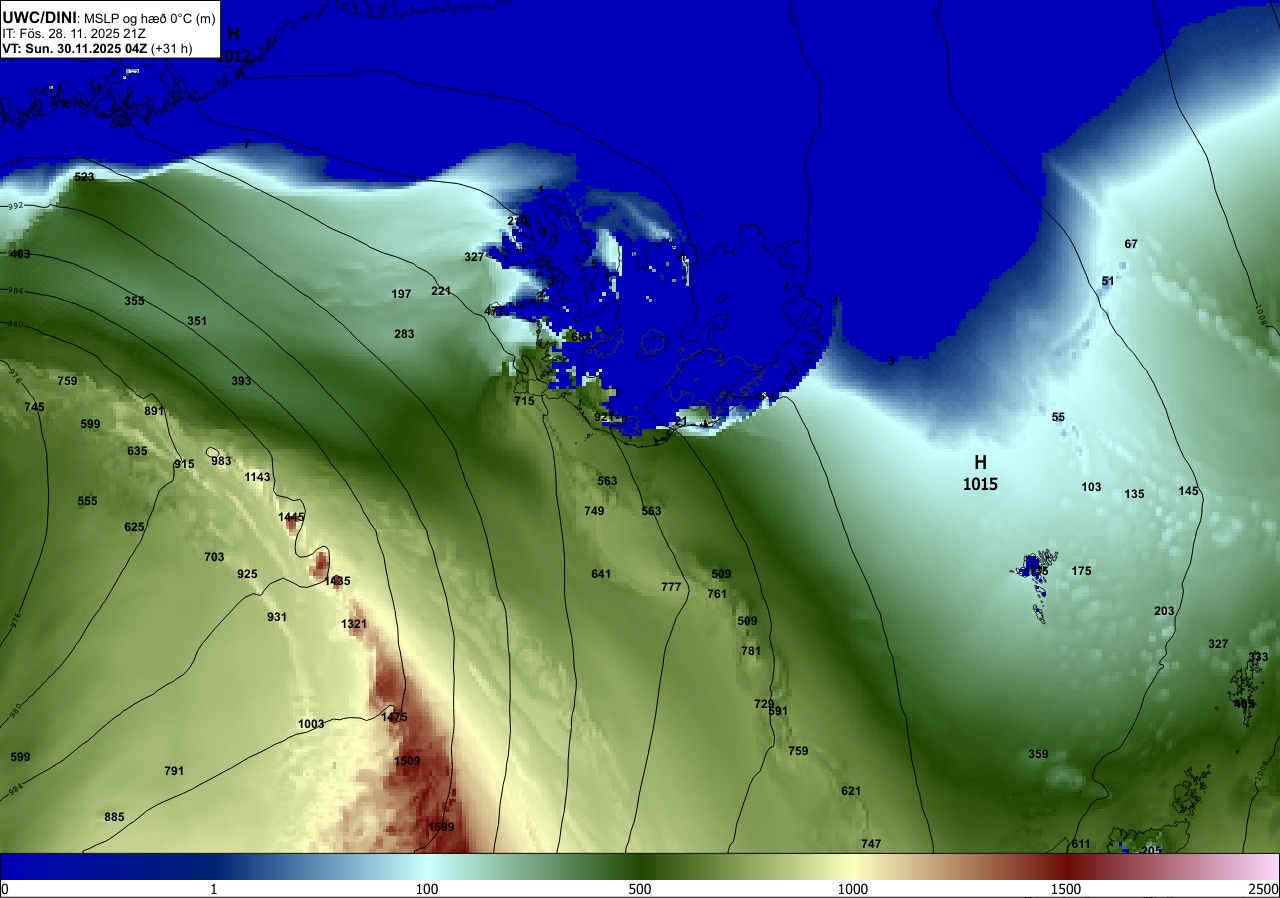This screenshot has width=1280, height=898.
Task: Select the map value '103'
Action: coord(1091,487)
